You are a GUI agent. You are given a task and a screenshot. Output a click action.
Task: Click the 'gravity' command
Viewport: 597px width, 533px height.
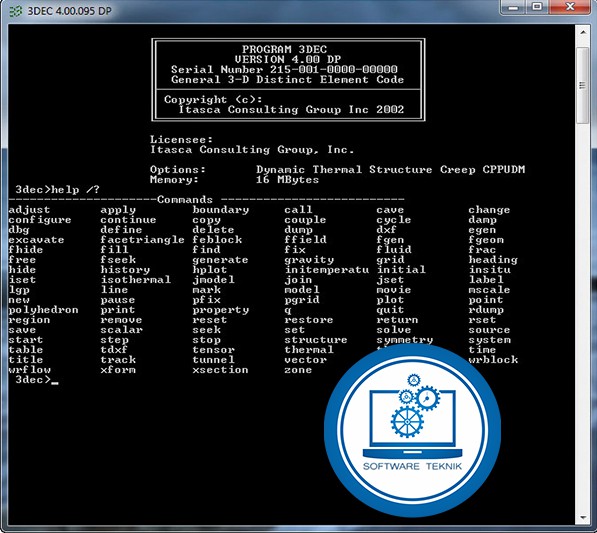coord(309,260)
